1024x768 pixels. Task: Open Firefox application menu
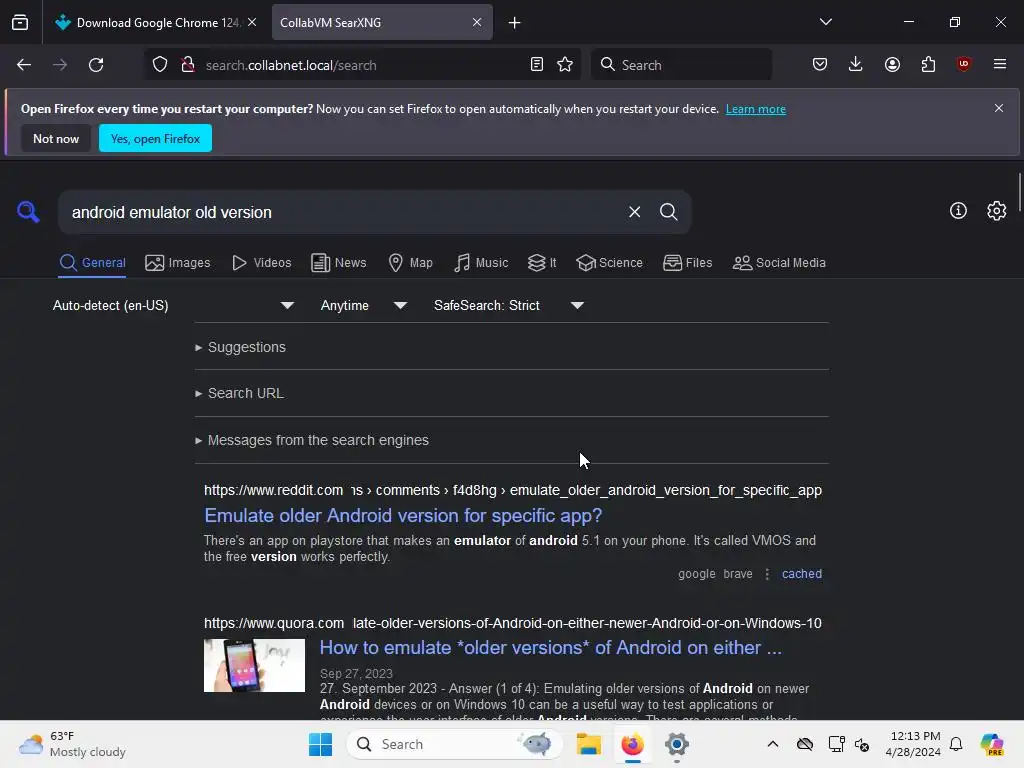point(1000,64)
